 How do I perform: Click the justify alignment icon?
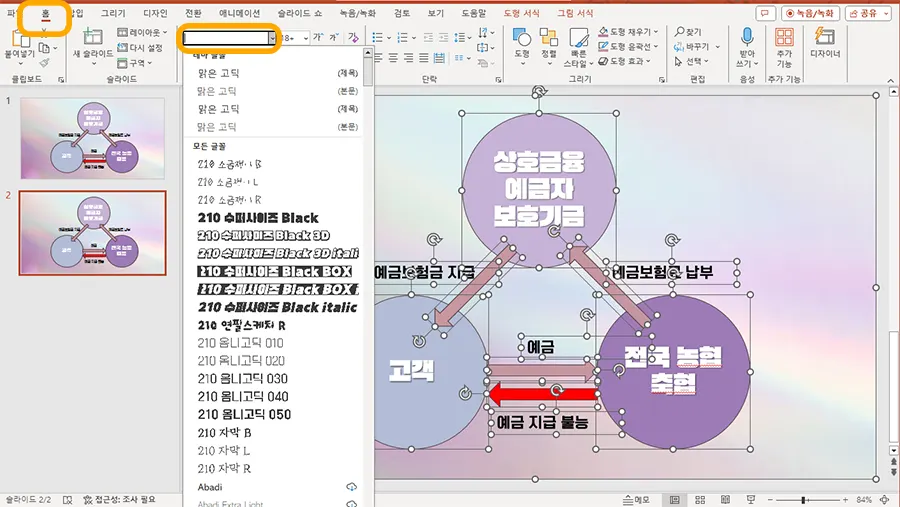[424, 57]
